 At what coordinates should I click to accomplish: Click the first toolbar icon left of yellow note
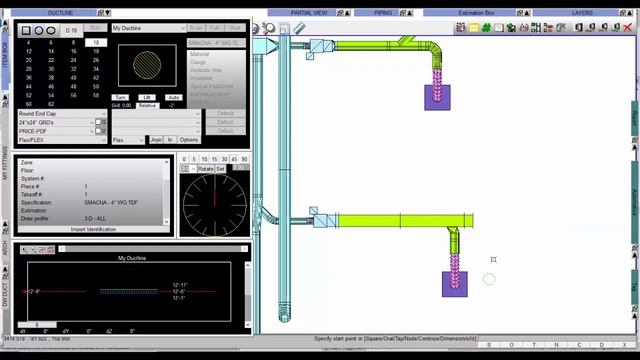pos(461,28)
